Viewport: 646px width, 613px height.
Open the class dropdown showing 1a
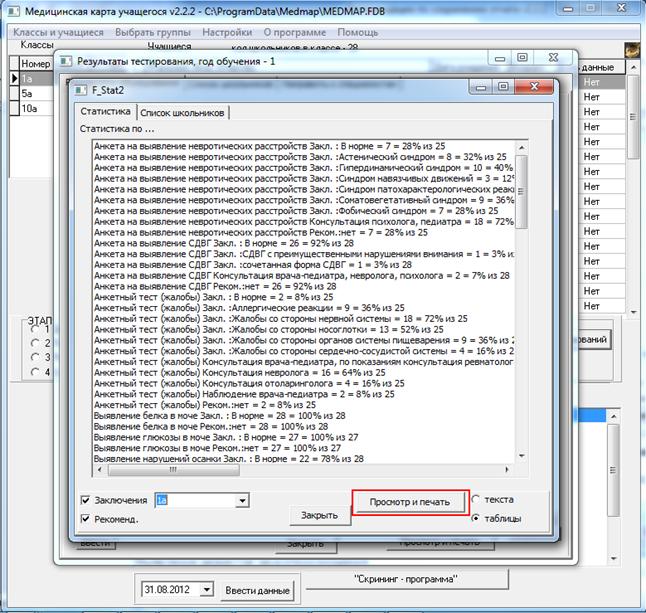(x=241, y=500)
